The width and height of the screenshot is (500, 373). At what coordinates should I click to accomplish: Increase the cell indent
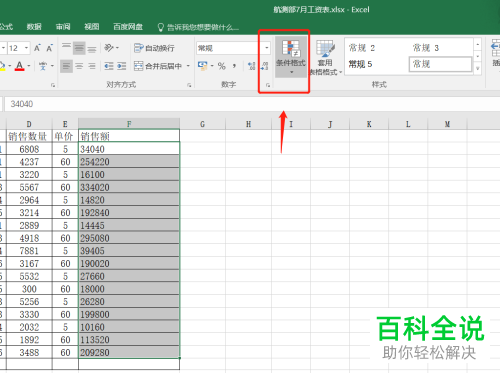click(122, 66)
